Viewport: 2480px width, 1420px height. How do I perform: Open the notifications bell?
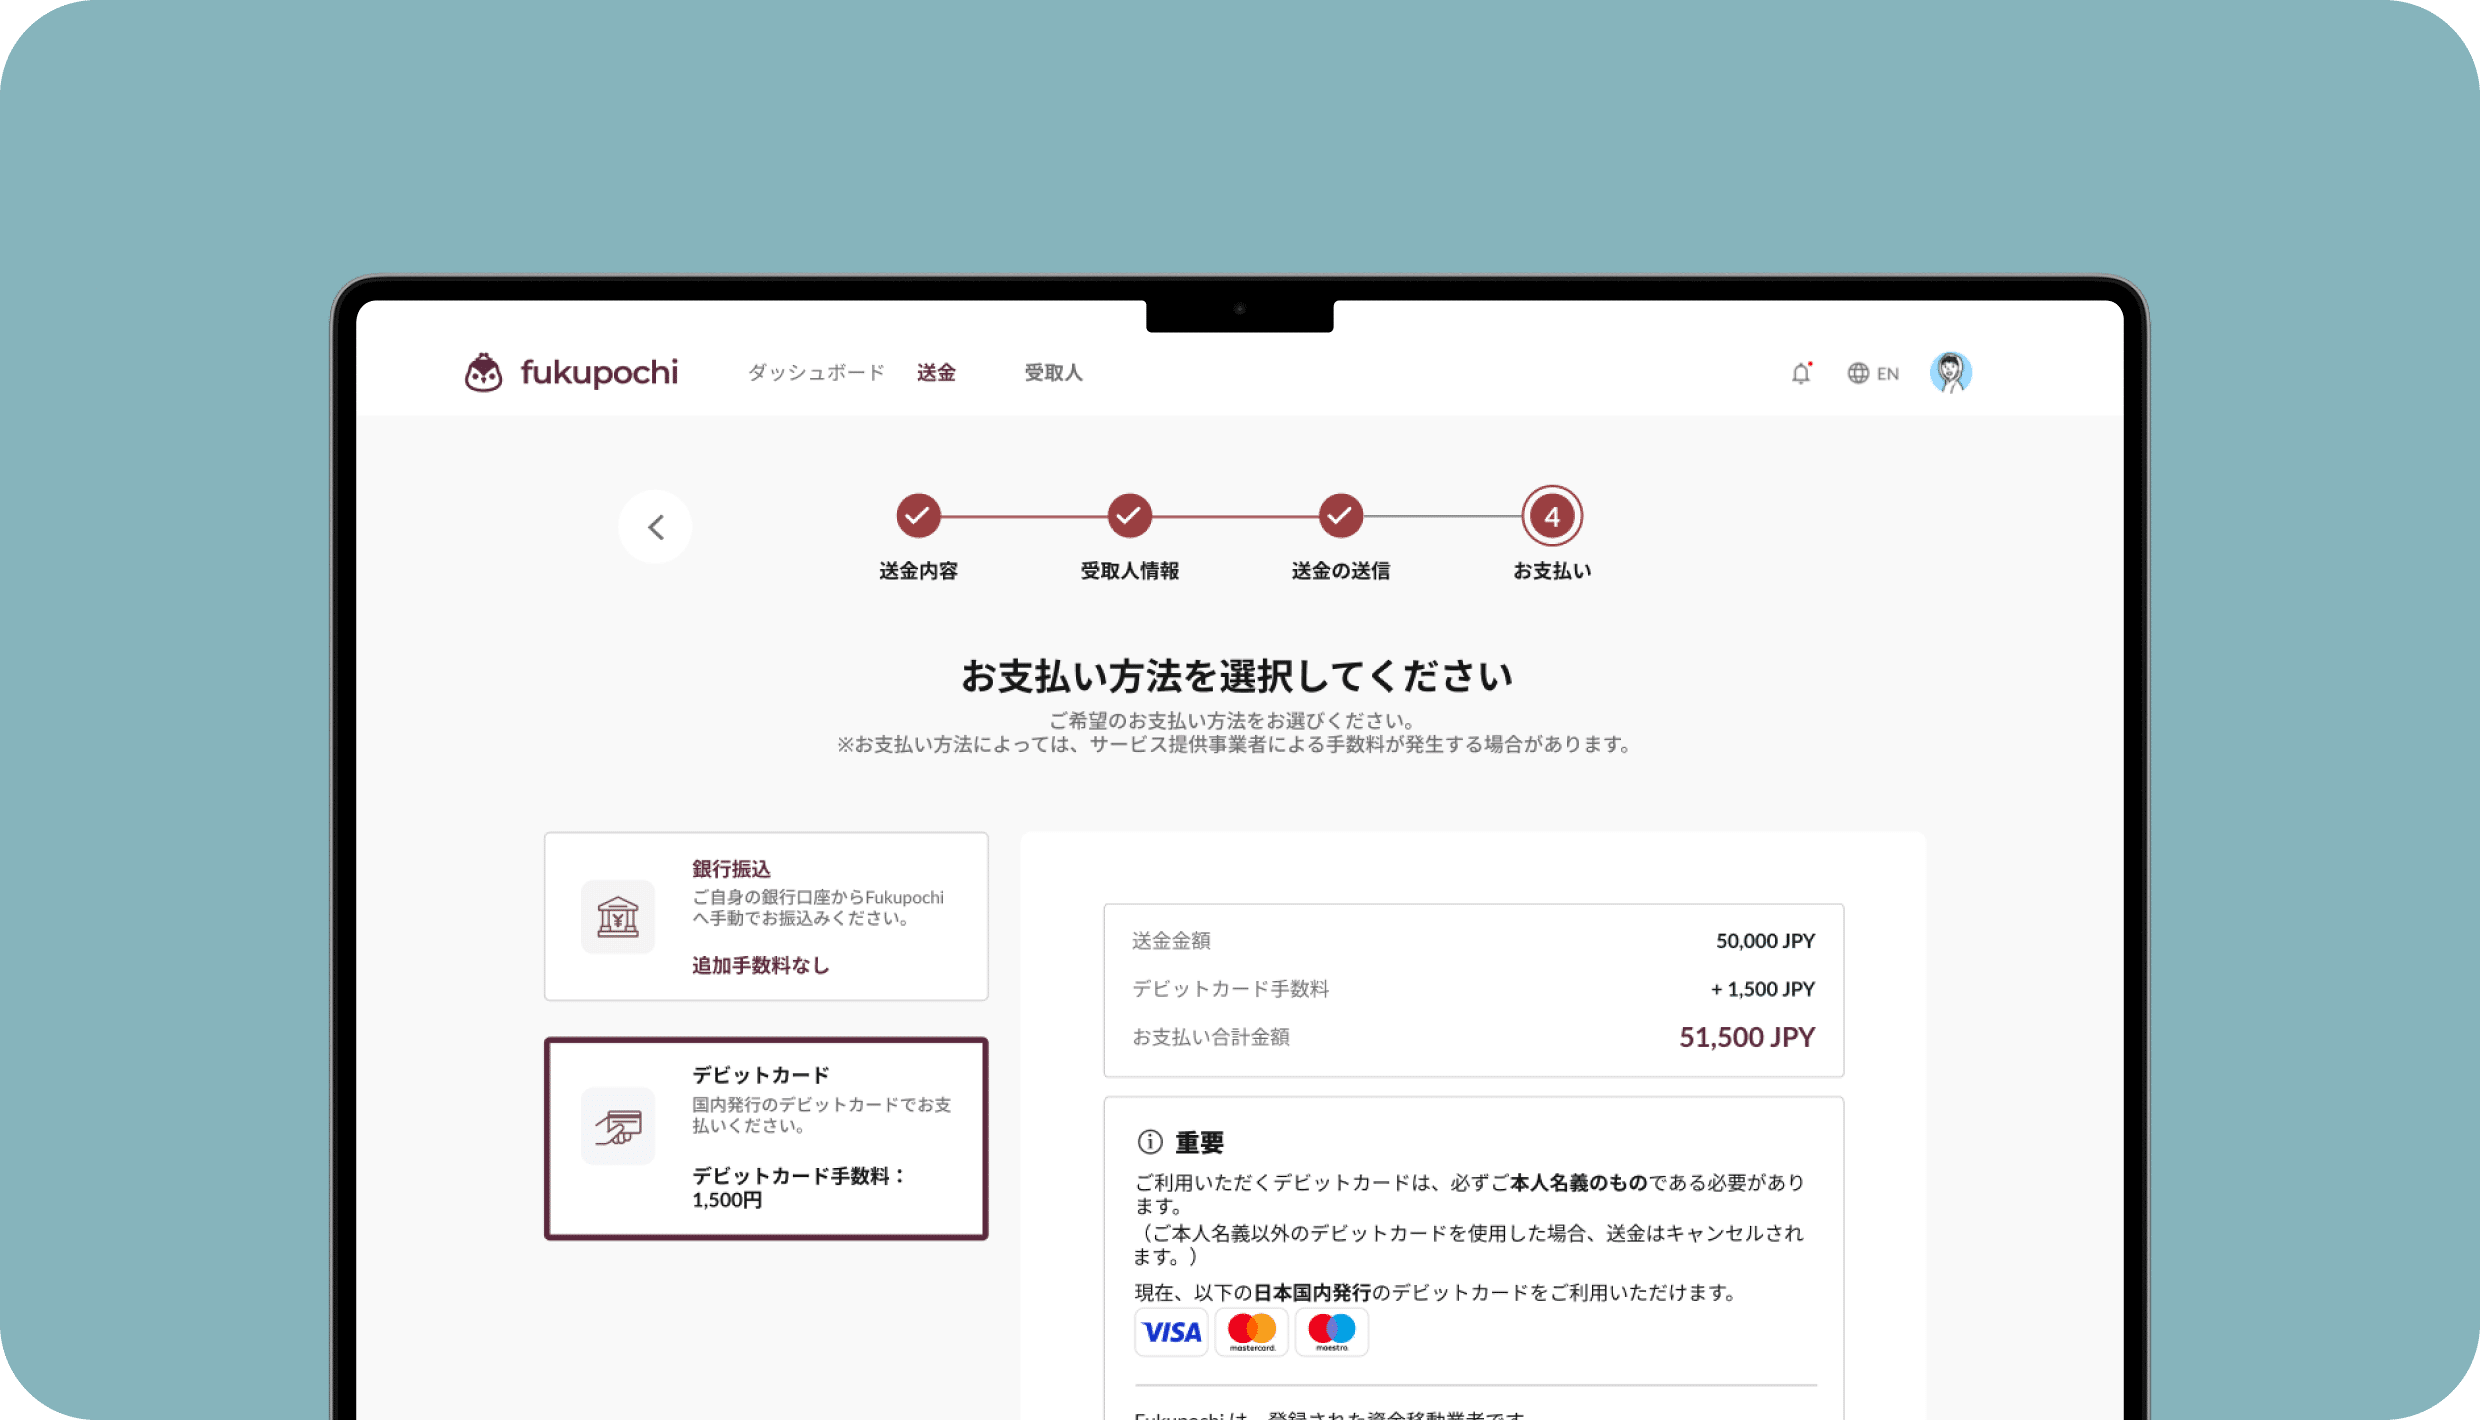point(1801,373)
